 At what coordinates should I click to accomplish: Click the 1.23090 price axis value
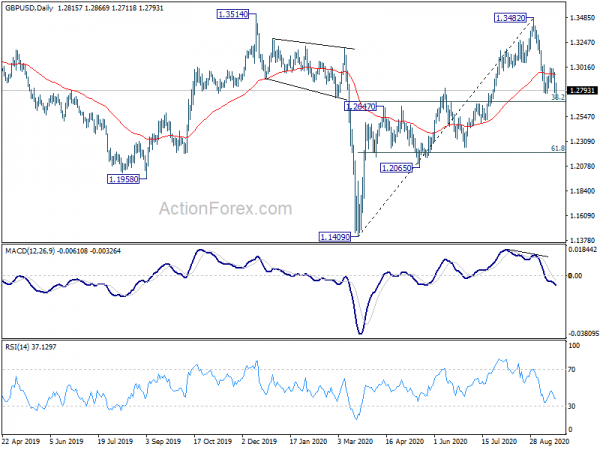(582, 141)
